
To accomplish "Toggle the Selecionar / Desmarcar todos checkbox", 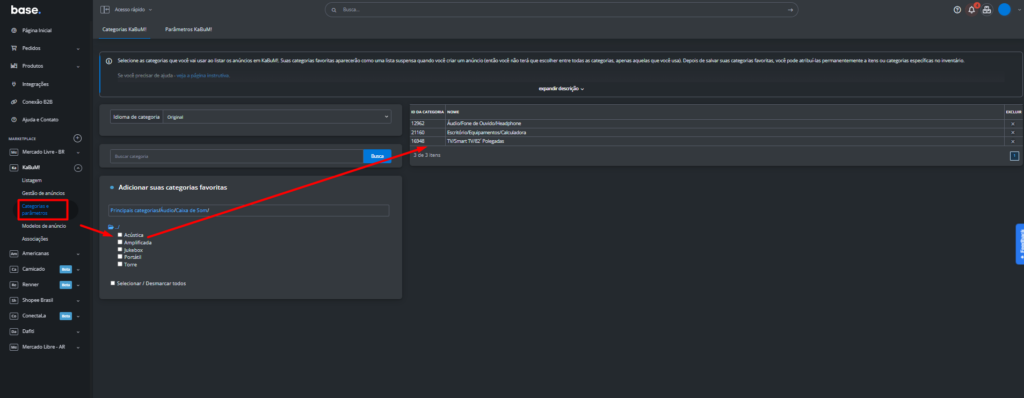I will pos(113,283).
